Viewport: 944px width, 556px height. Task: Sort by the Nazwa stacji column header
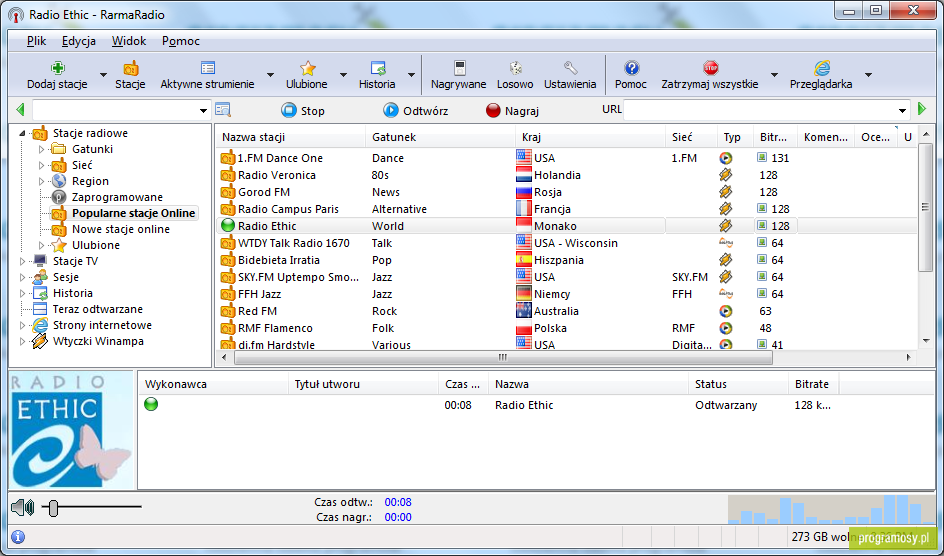coord(290,137)
